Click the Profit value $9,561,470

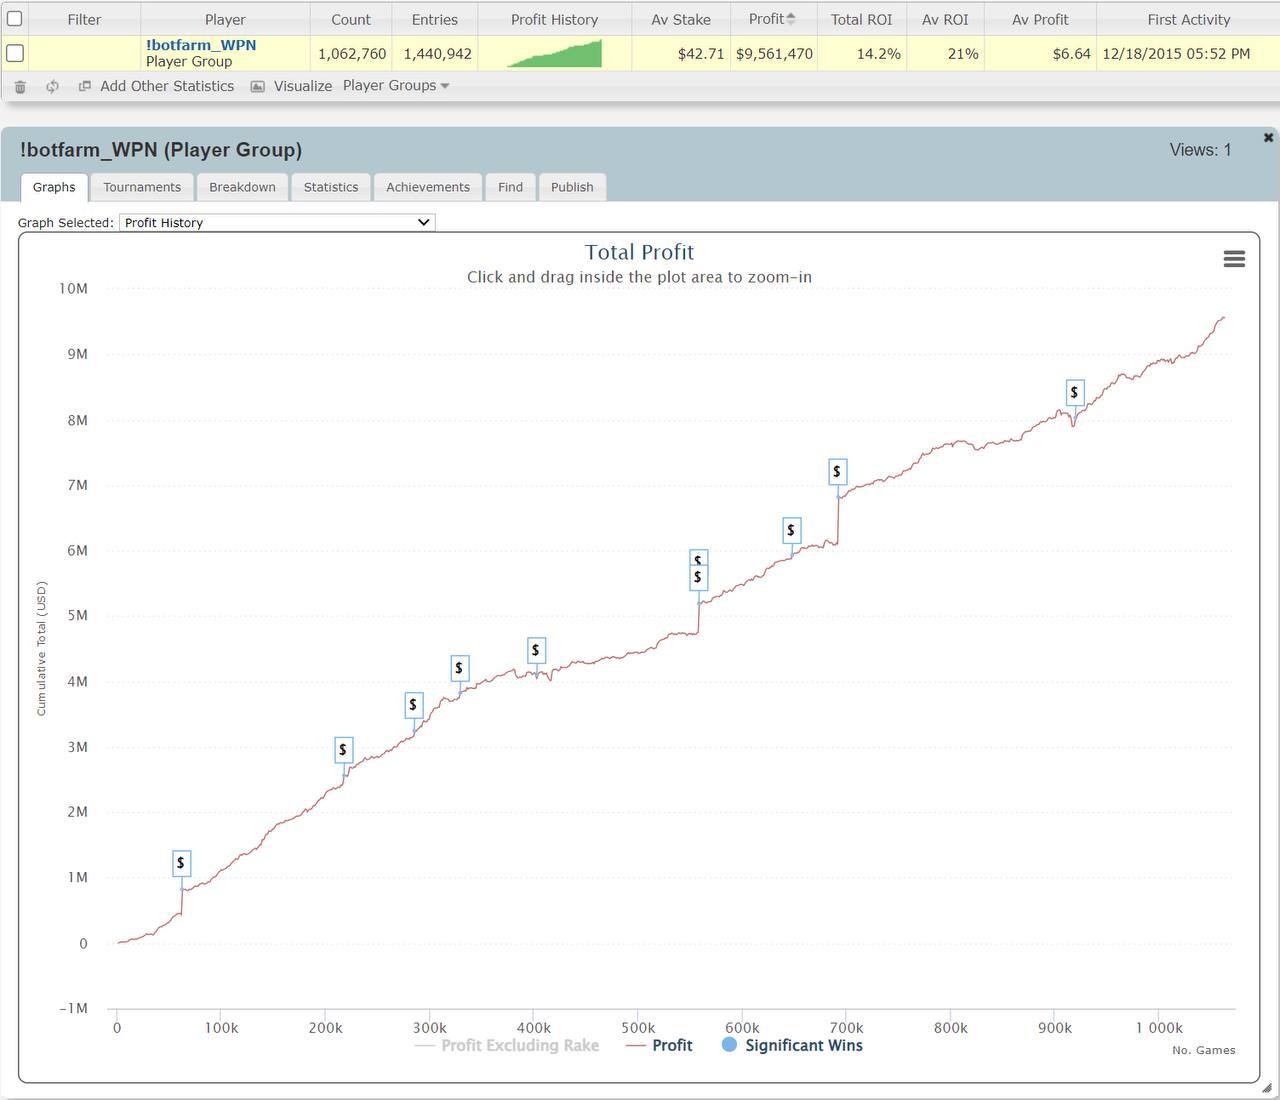click(774, 53)
